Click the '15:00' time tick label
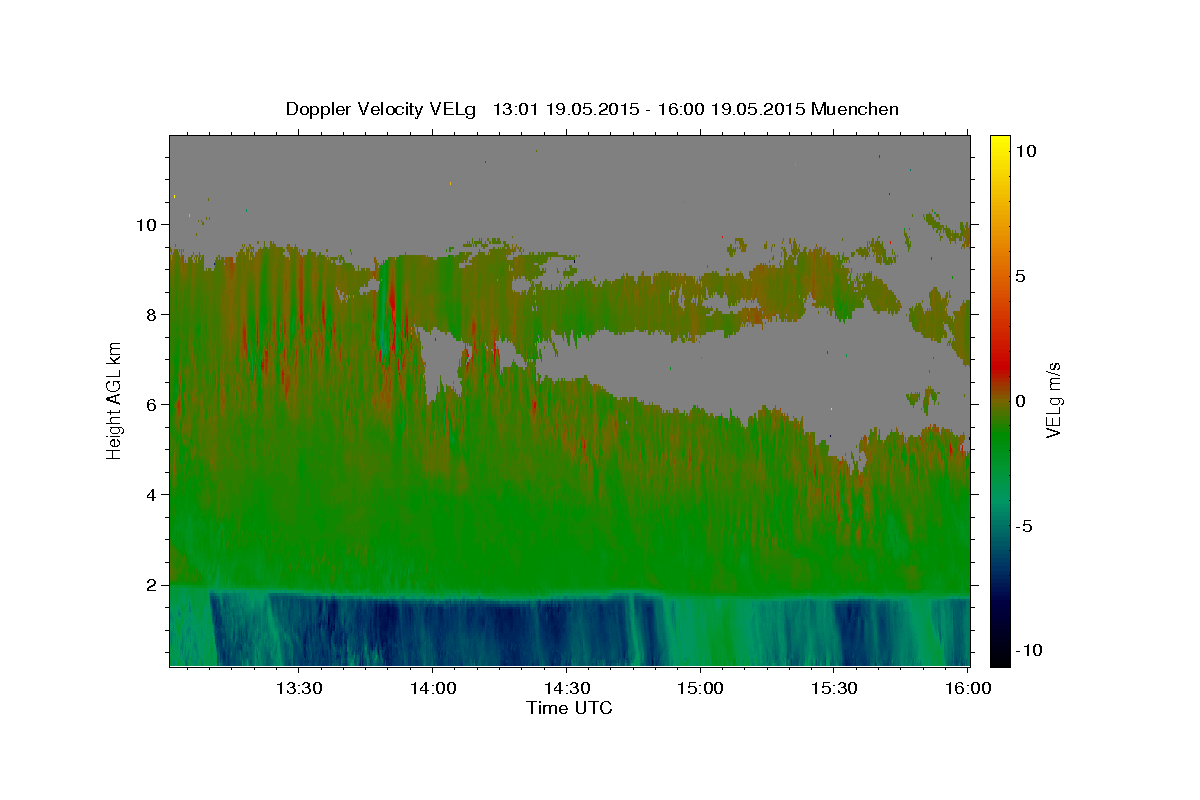The image size is (1200, 800). (700, 688)
